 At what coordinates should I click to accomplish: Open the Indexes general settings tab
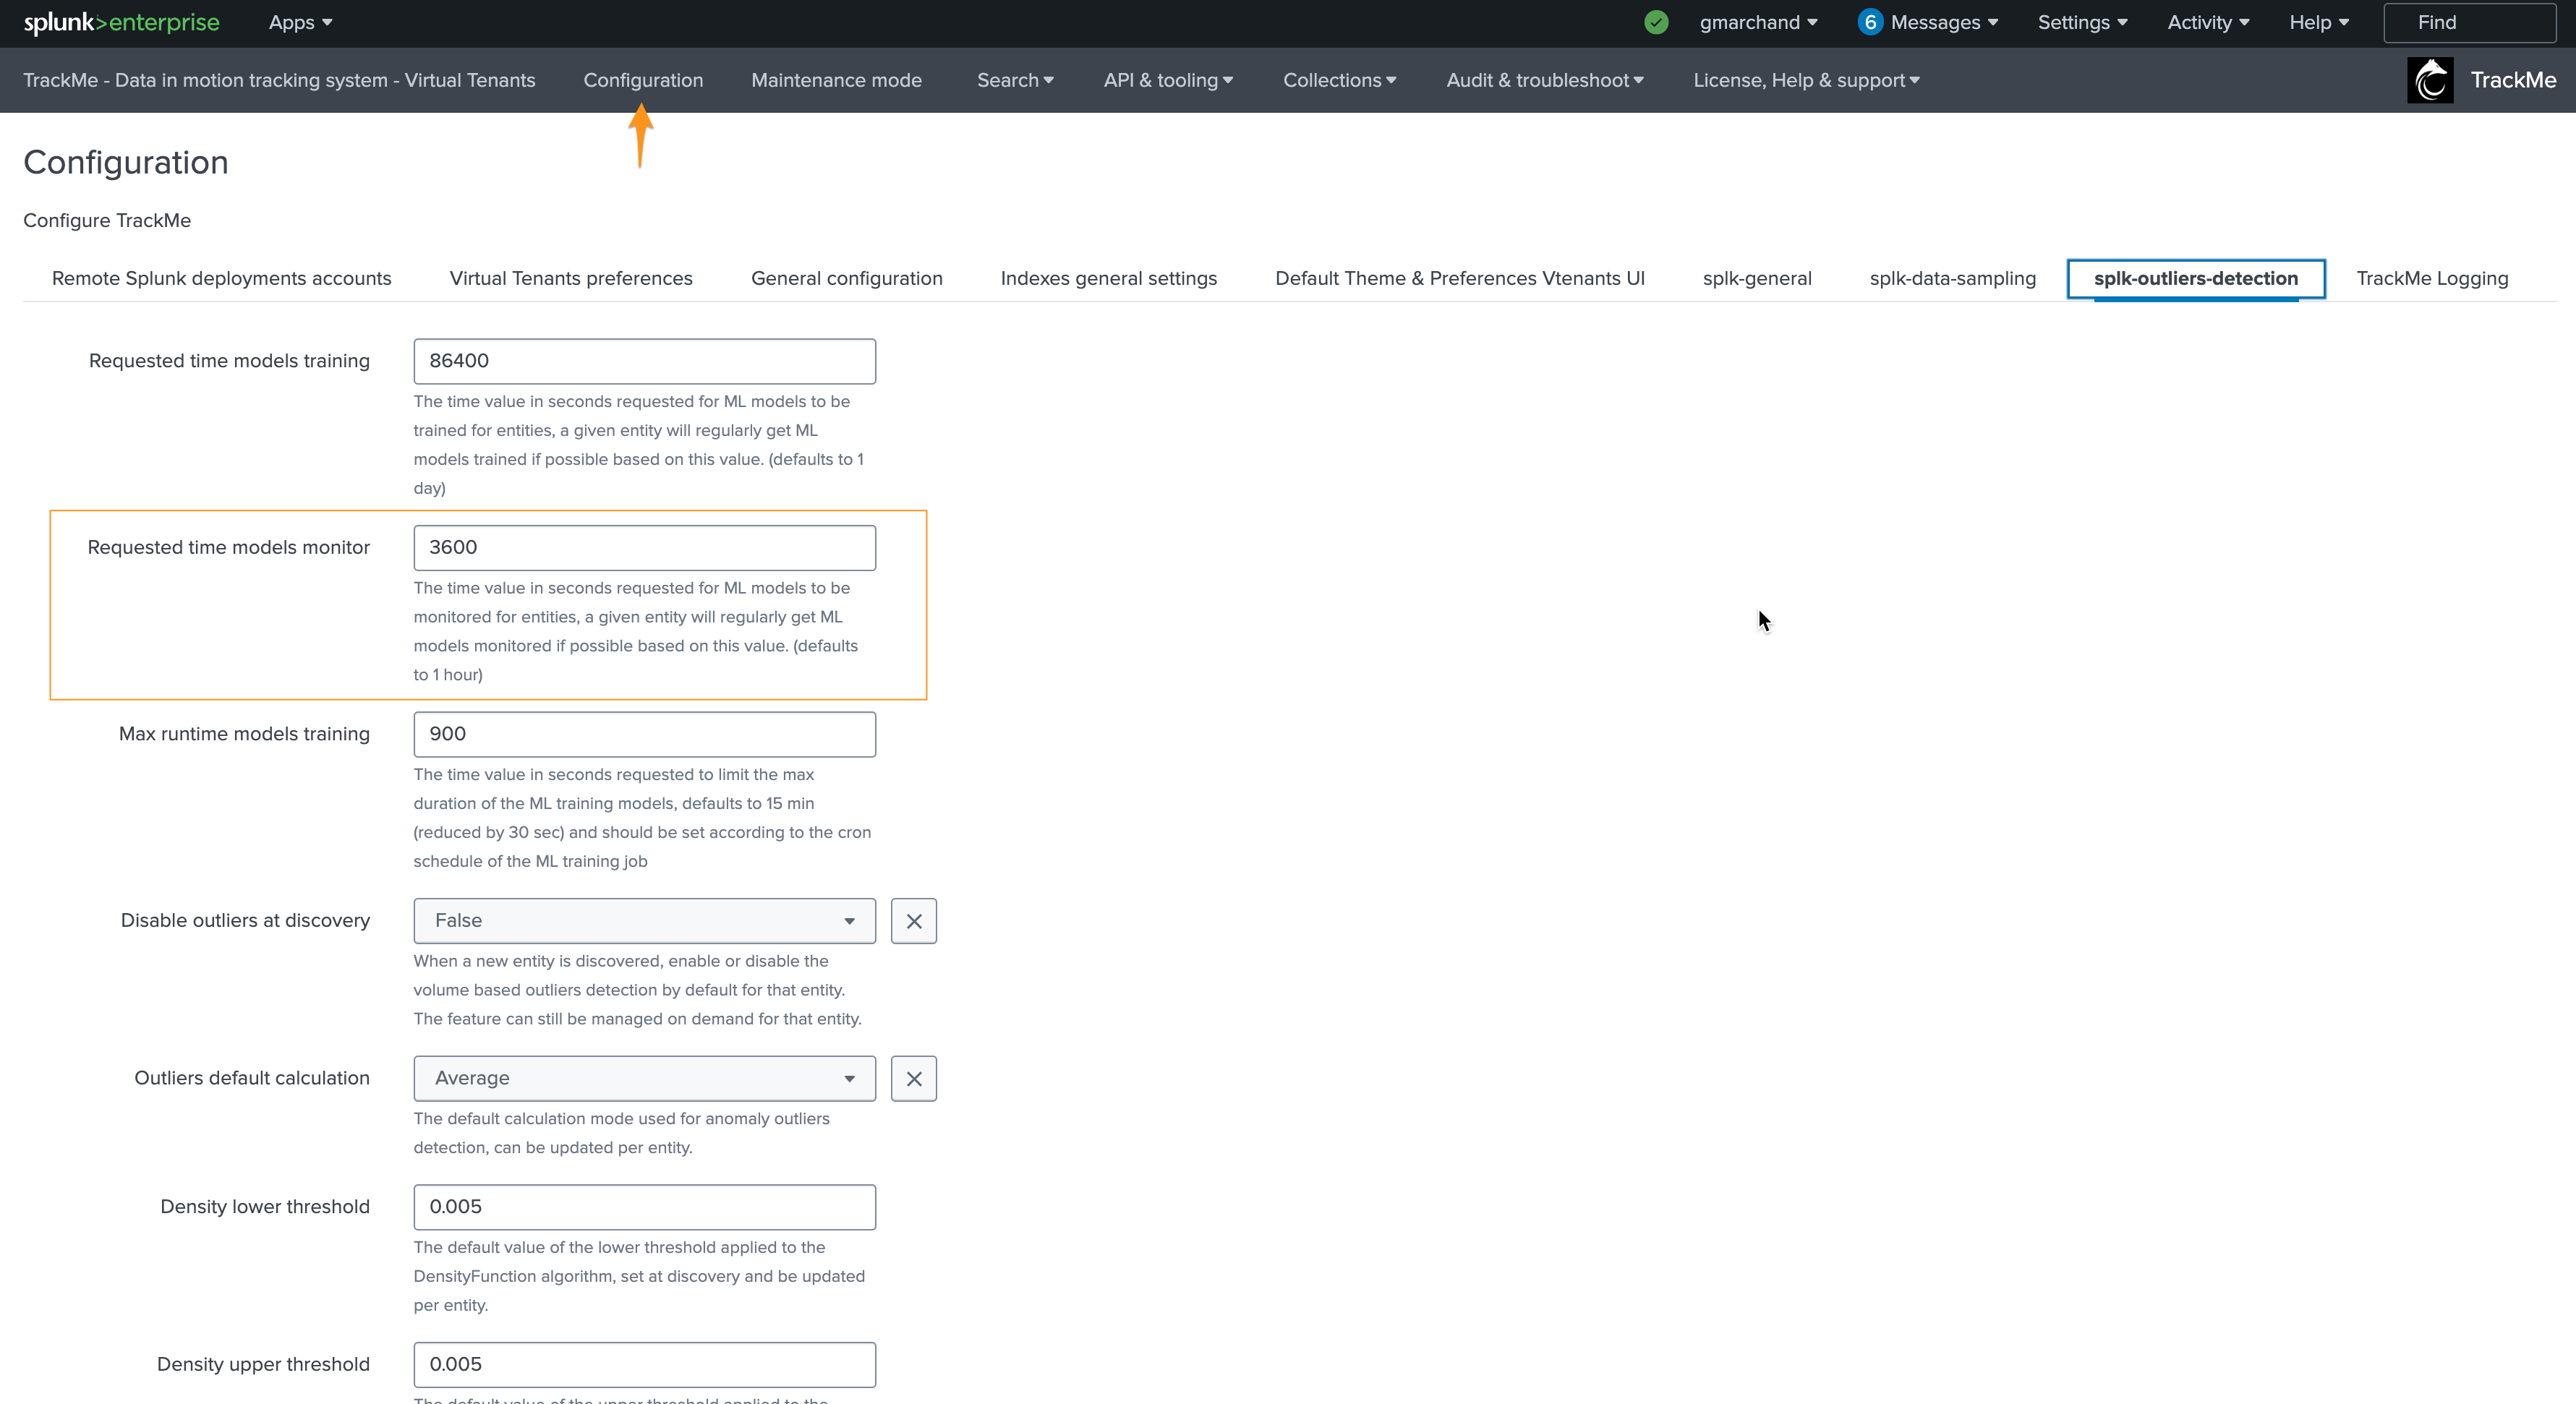[x=1108, y=278]
